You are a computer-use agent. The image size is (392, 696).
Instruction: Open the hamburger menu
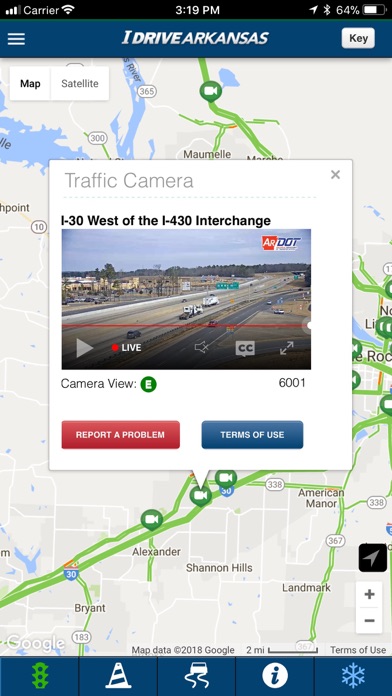tap(16, 39)
